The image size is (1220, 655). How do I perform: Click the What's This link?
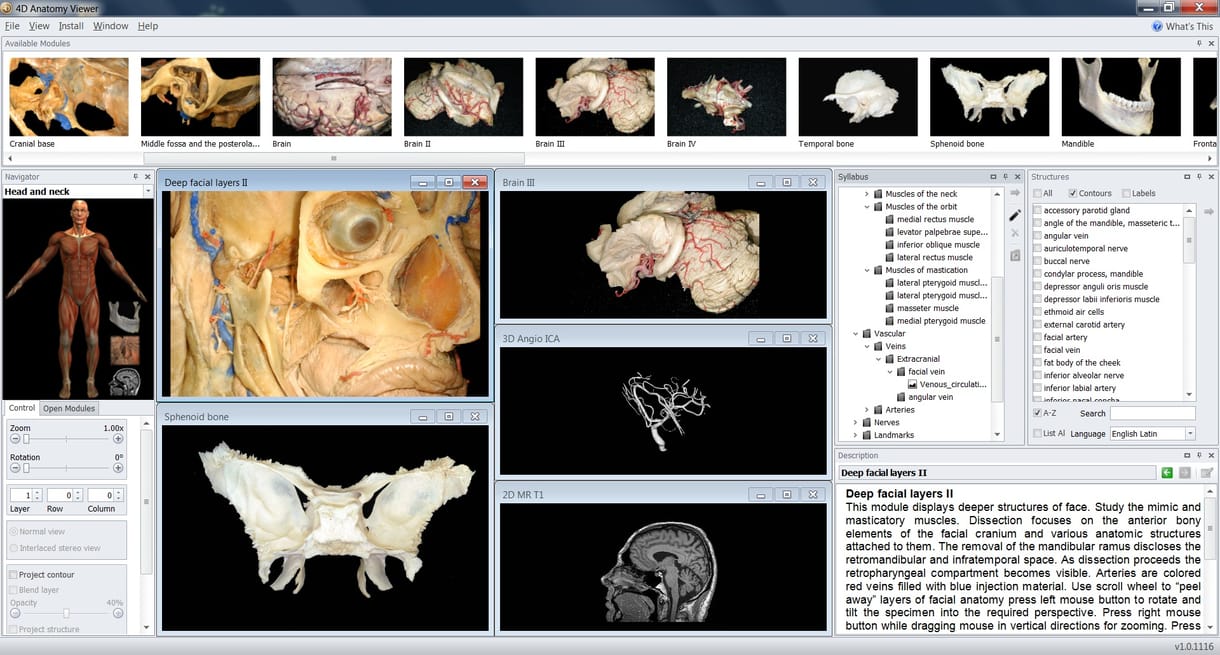point(1189,27)
